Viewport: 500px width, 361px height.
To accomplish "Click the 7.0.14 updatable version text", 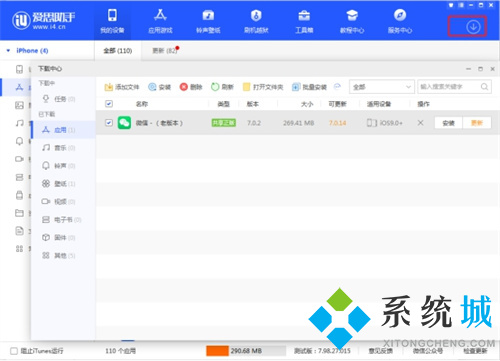I will click(x=337, y=123).
